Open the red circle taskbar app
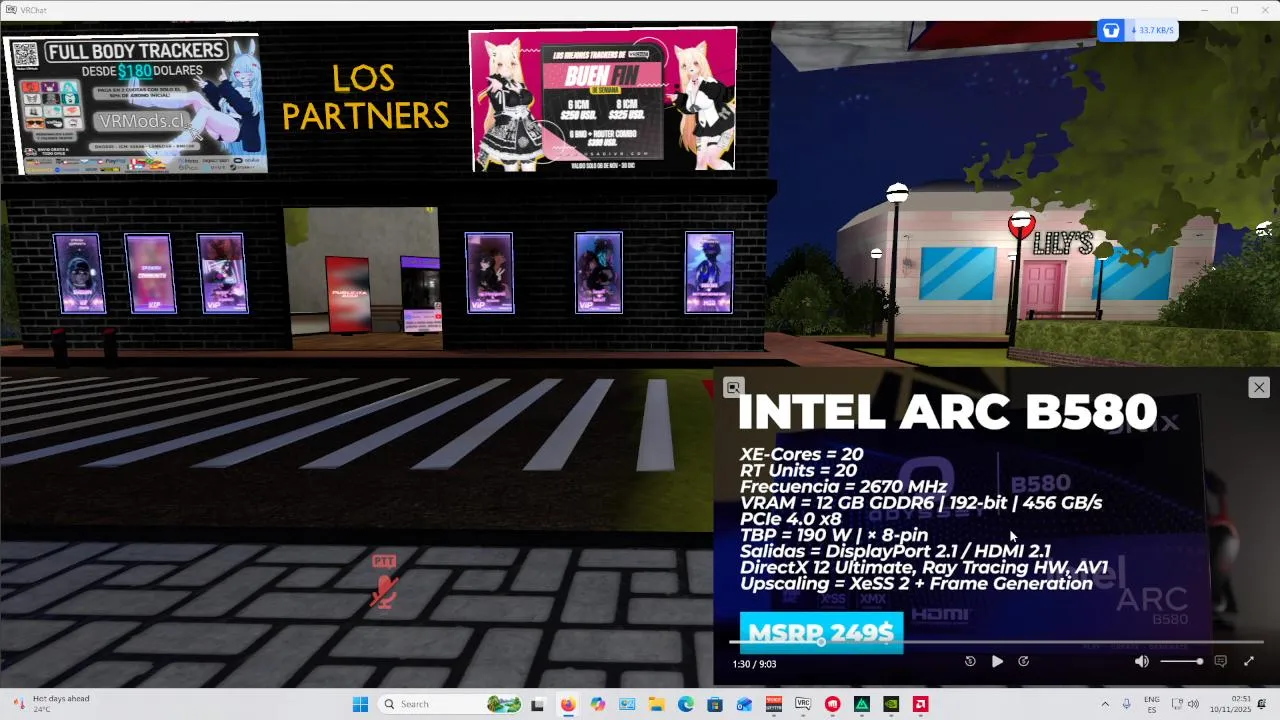This screenshot has height=720, width=1280. 832,704
